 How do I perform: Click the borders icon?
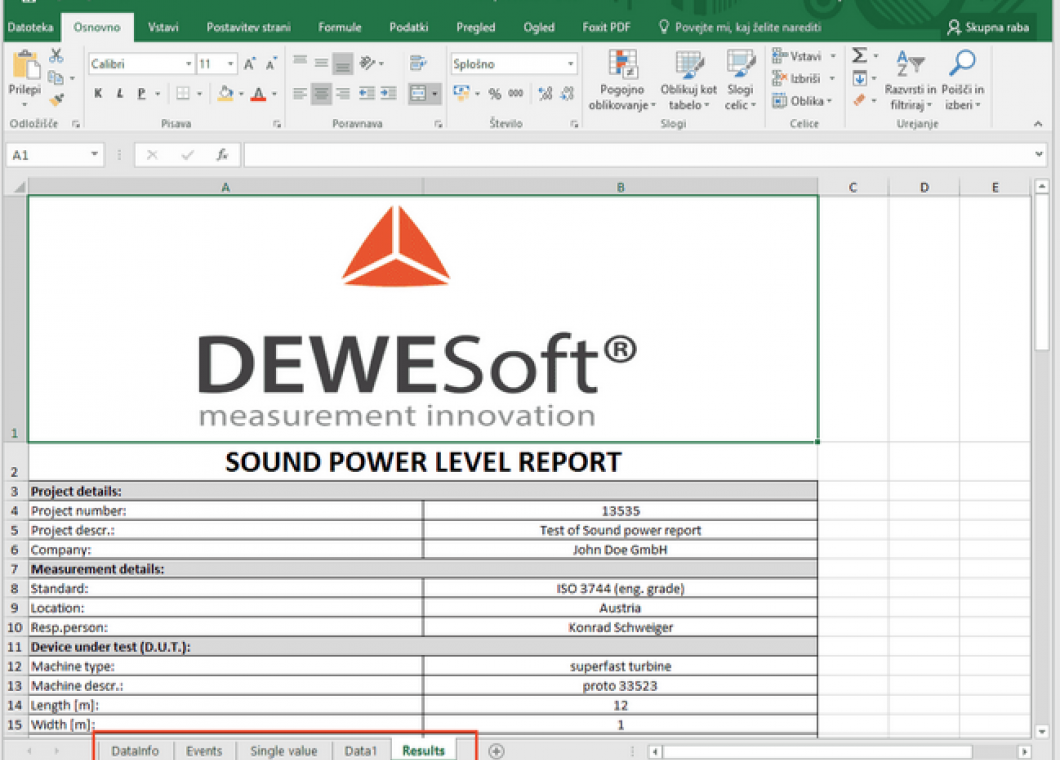tap(183, 93)
